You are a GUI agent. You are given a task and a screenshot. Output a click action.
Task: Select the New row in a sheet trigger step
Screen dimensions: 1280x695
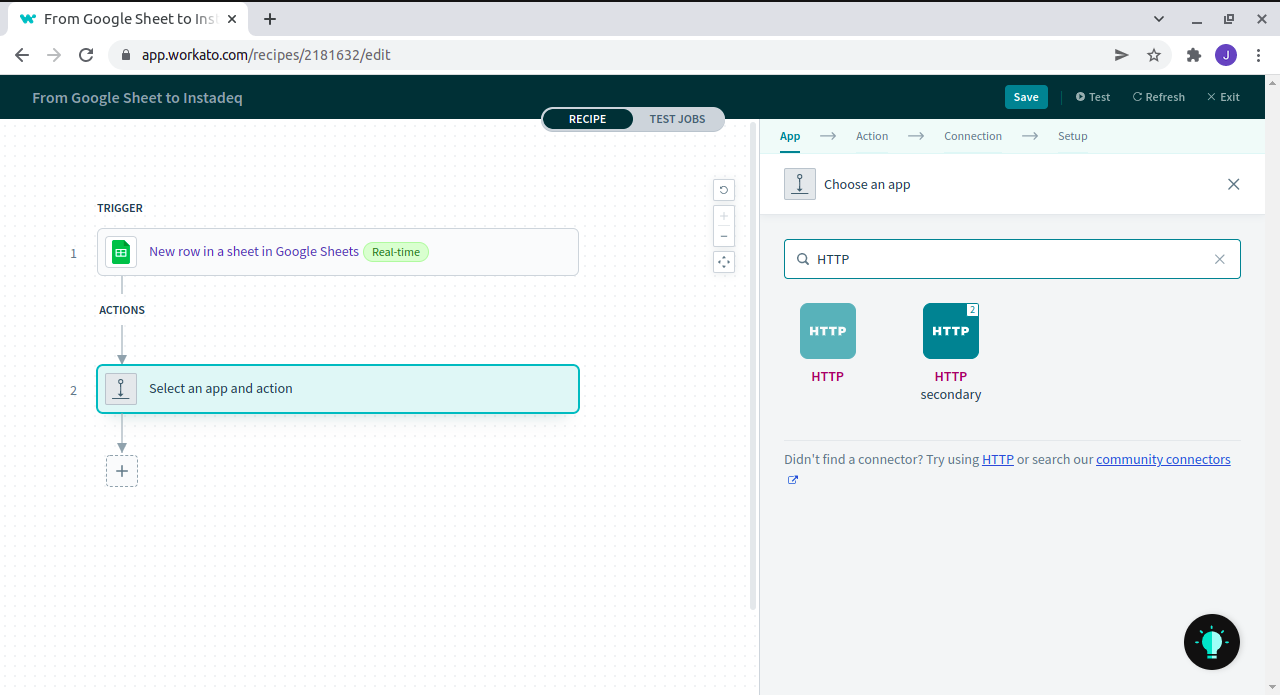(x=338, y=252)
